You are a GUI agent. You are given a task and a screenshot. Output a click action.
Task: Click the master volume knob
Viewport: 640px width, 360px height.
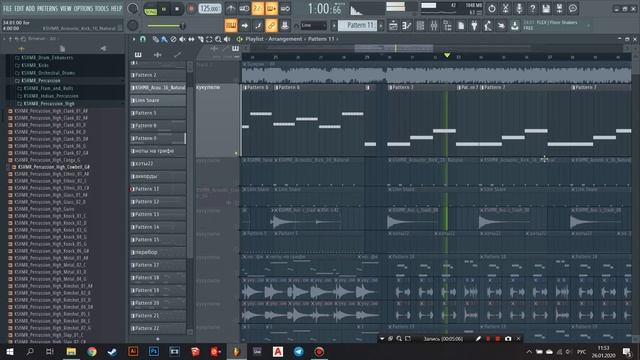133,9
